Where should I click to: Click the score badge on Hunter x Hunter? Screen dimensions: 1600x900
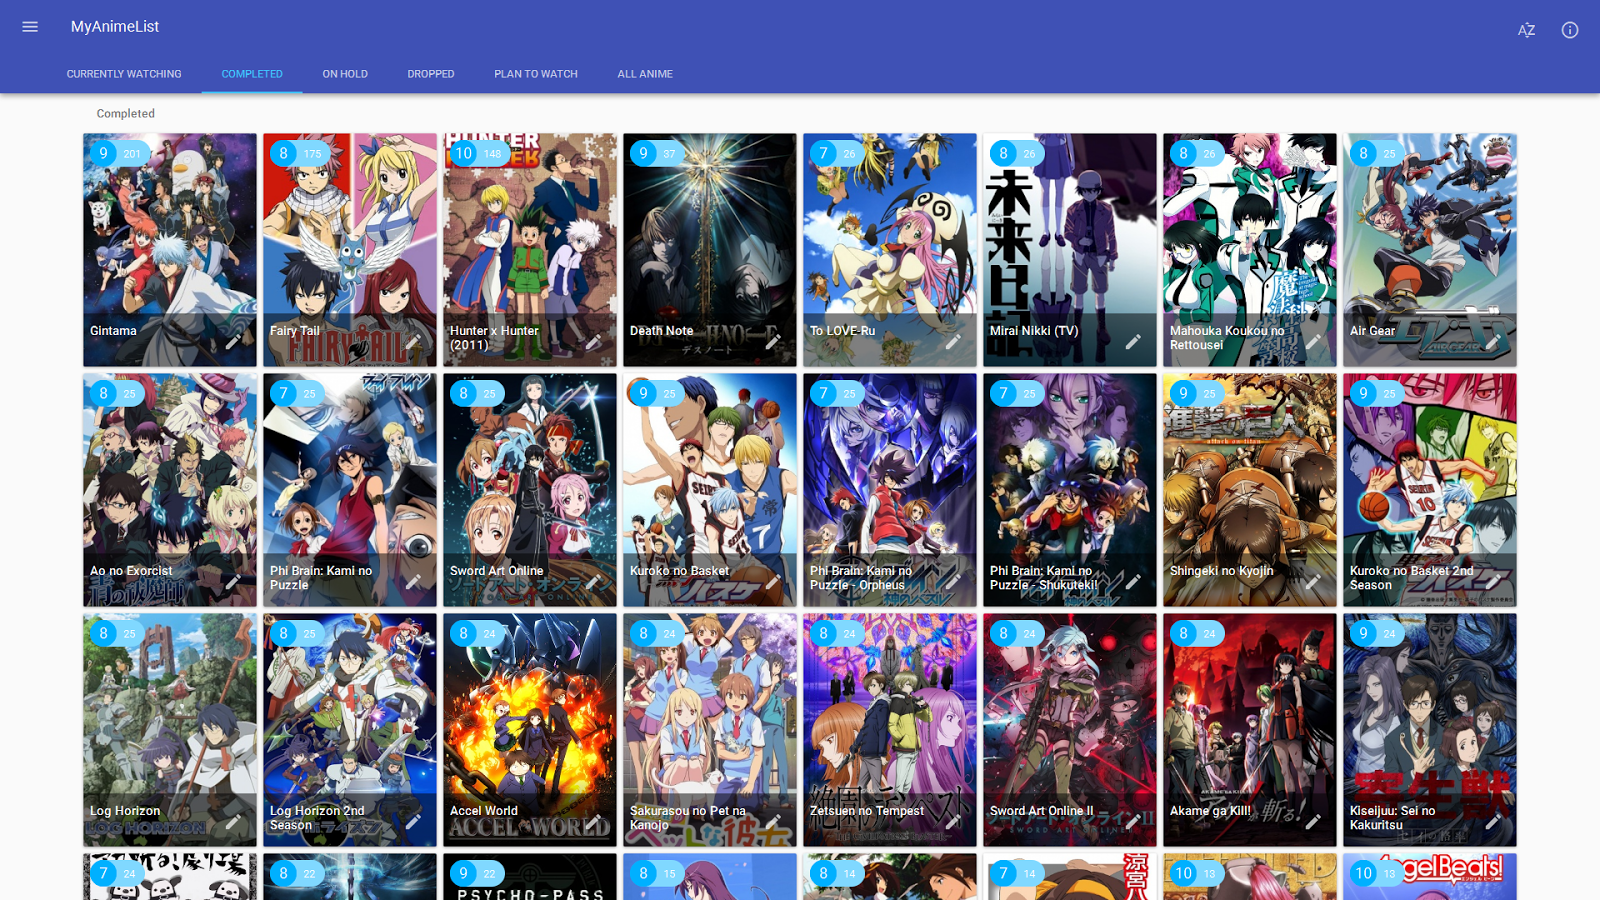click(462, 154)
